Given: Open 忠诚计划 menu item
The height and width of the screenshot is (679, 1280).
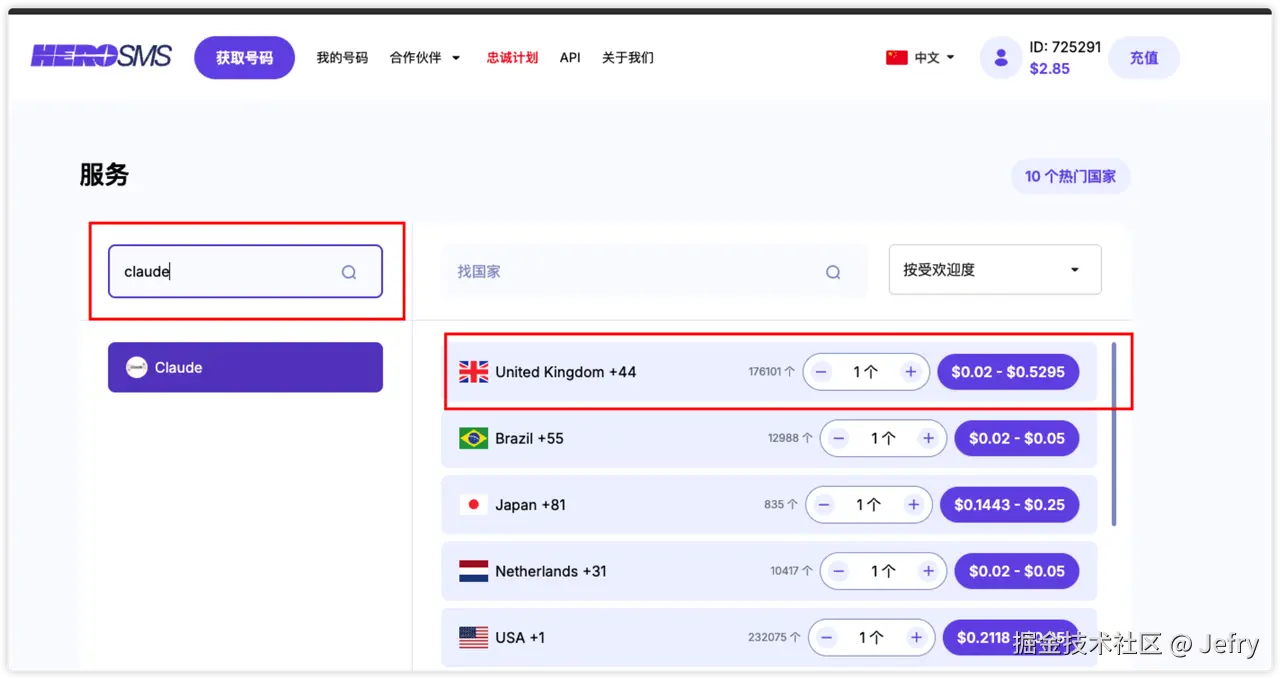Looking at the screenshot, I should click(x=512, y=58).
